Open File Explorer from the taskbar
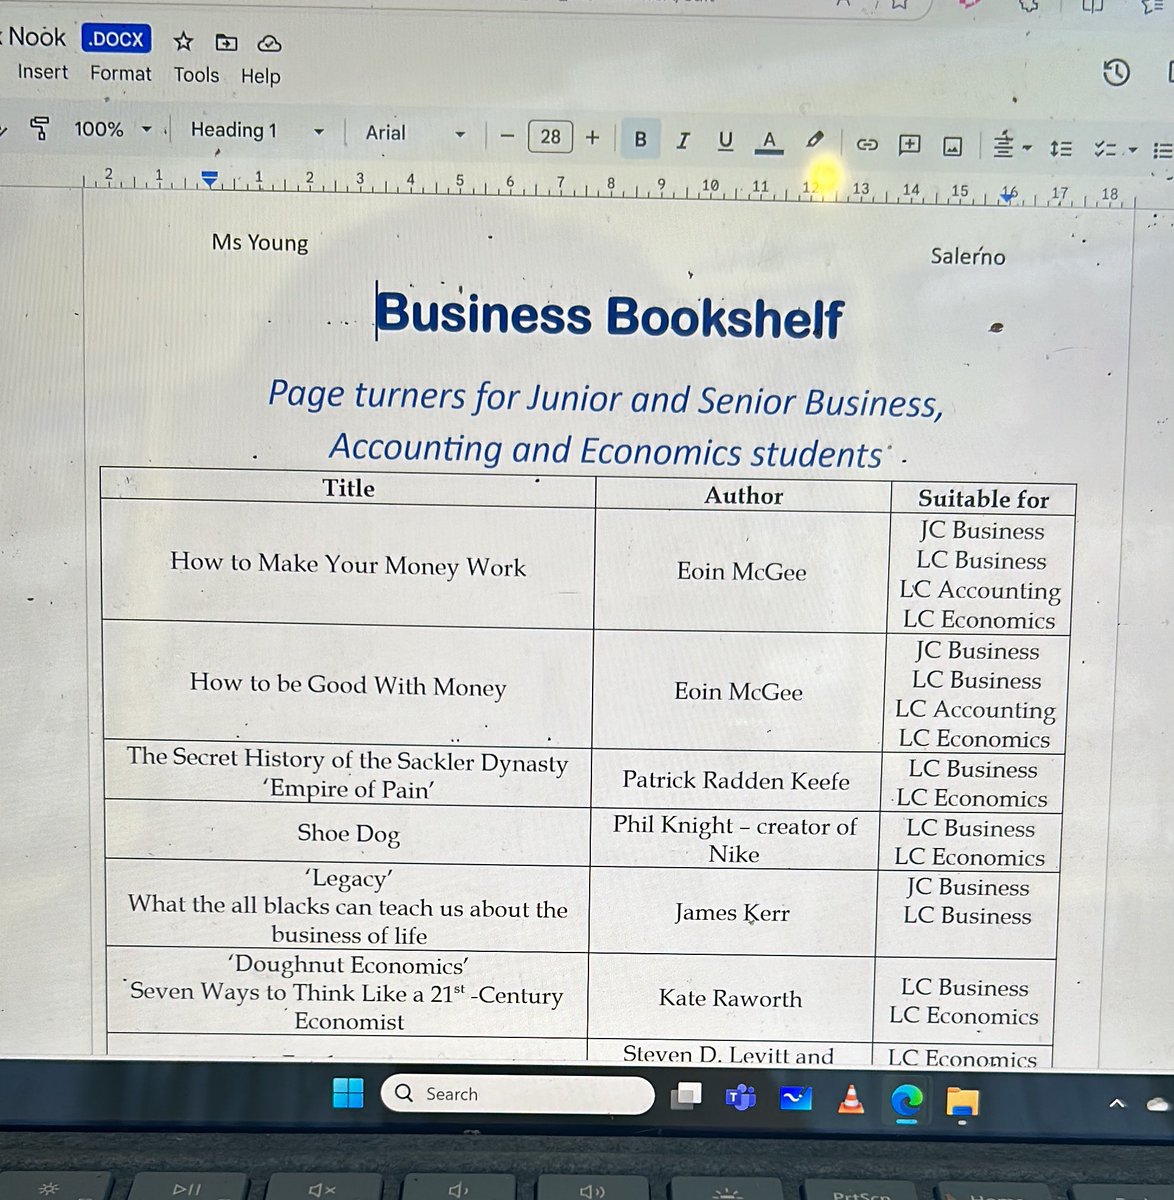This screenshot has height=1200, width=1174. (962, 1102)
